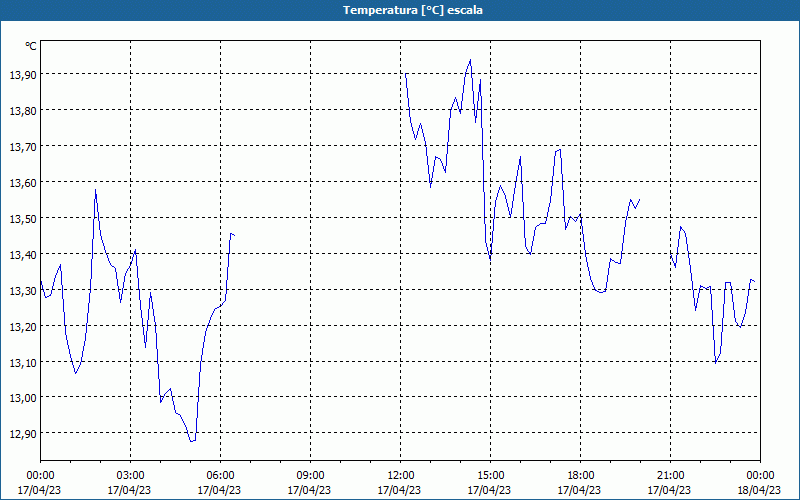Select the 13,70 y-axis label

[23, 147]
